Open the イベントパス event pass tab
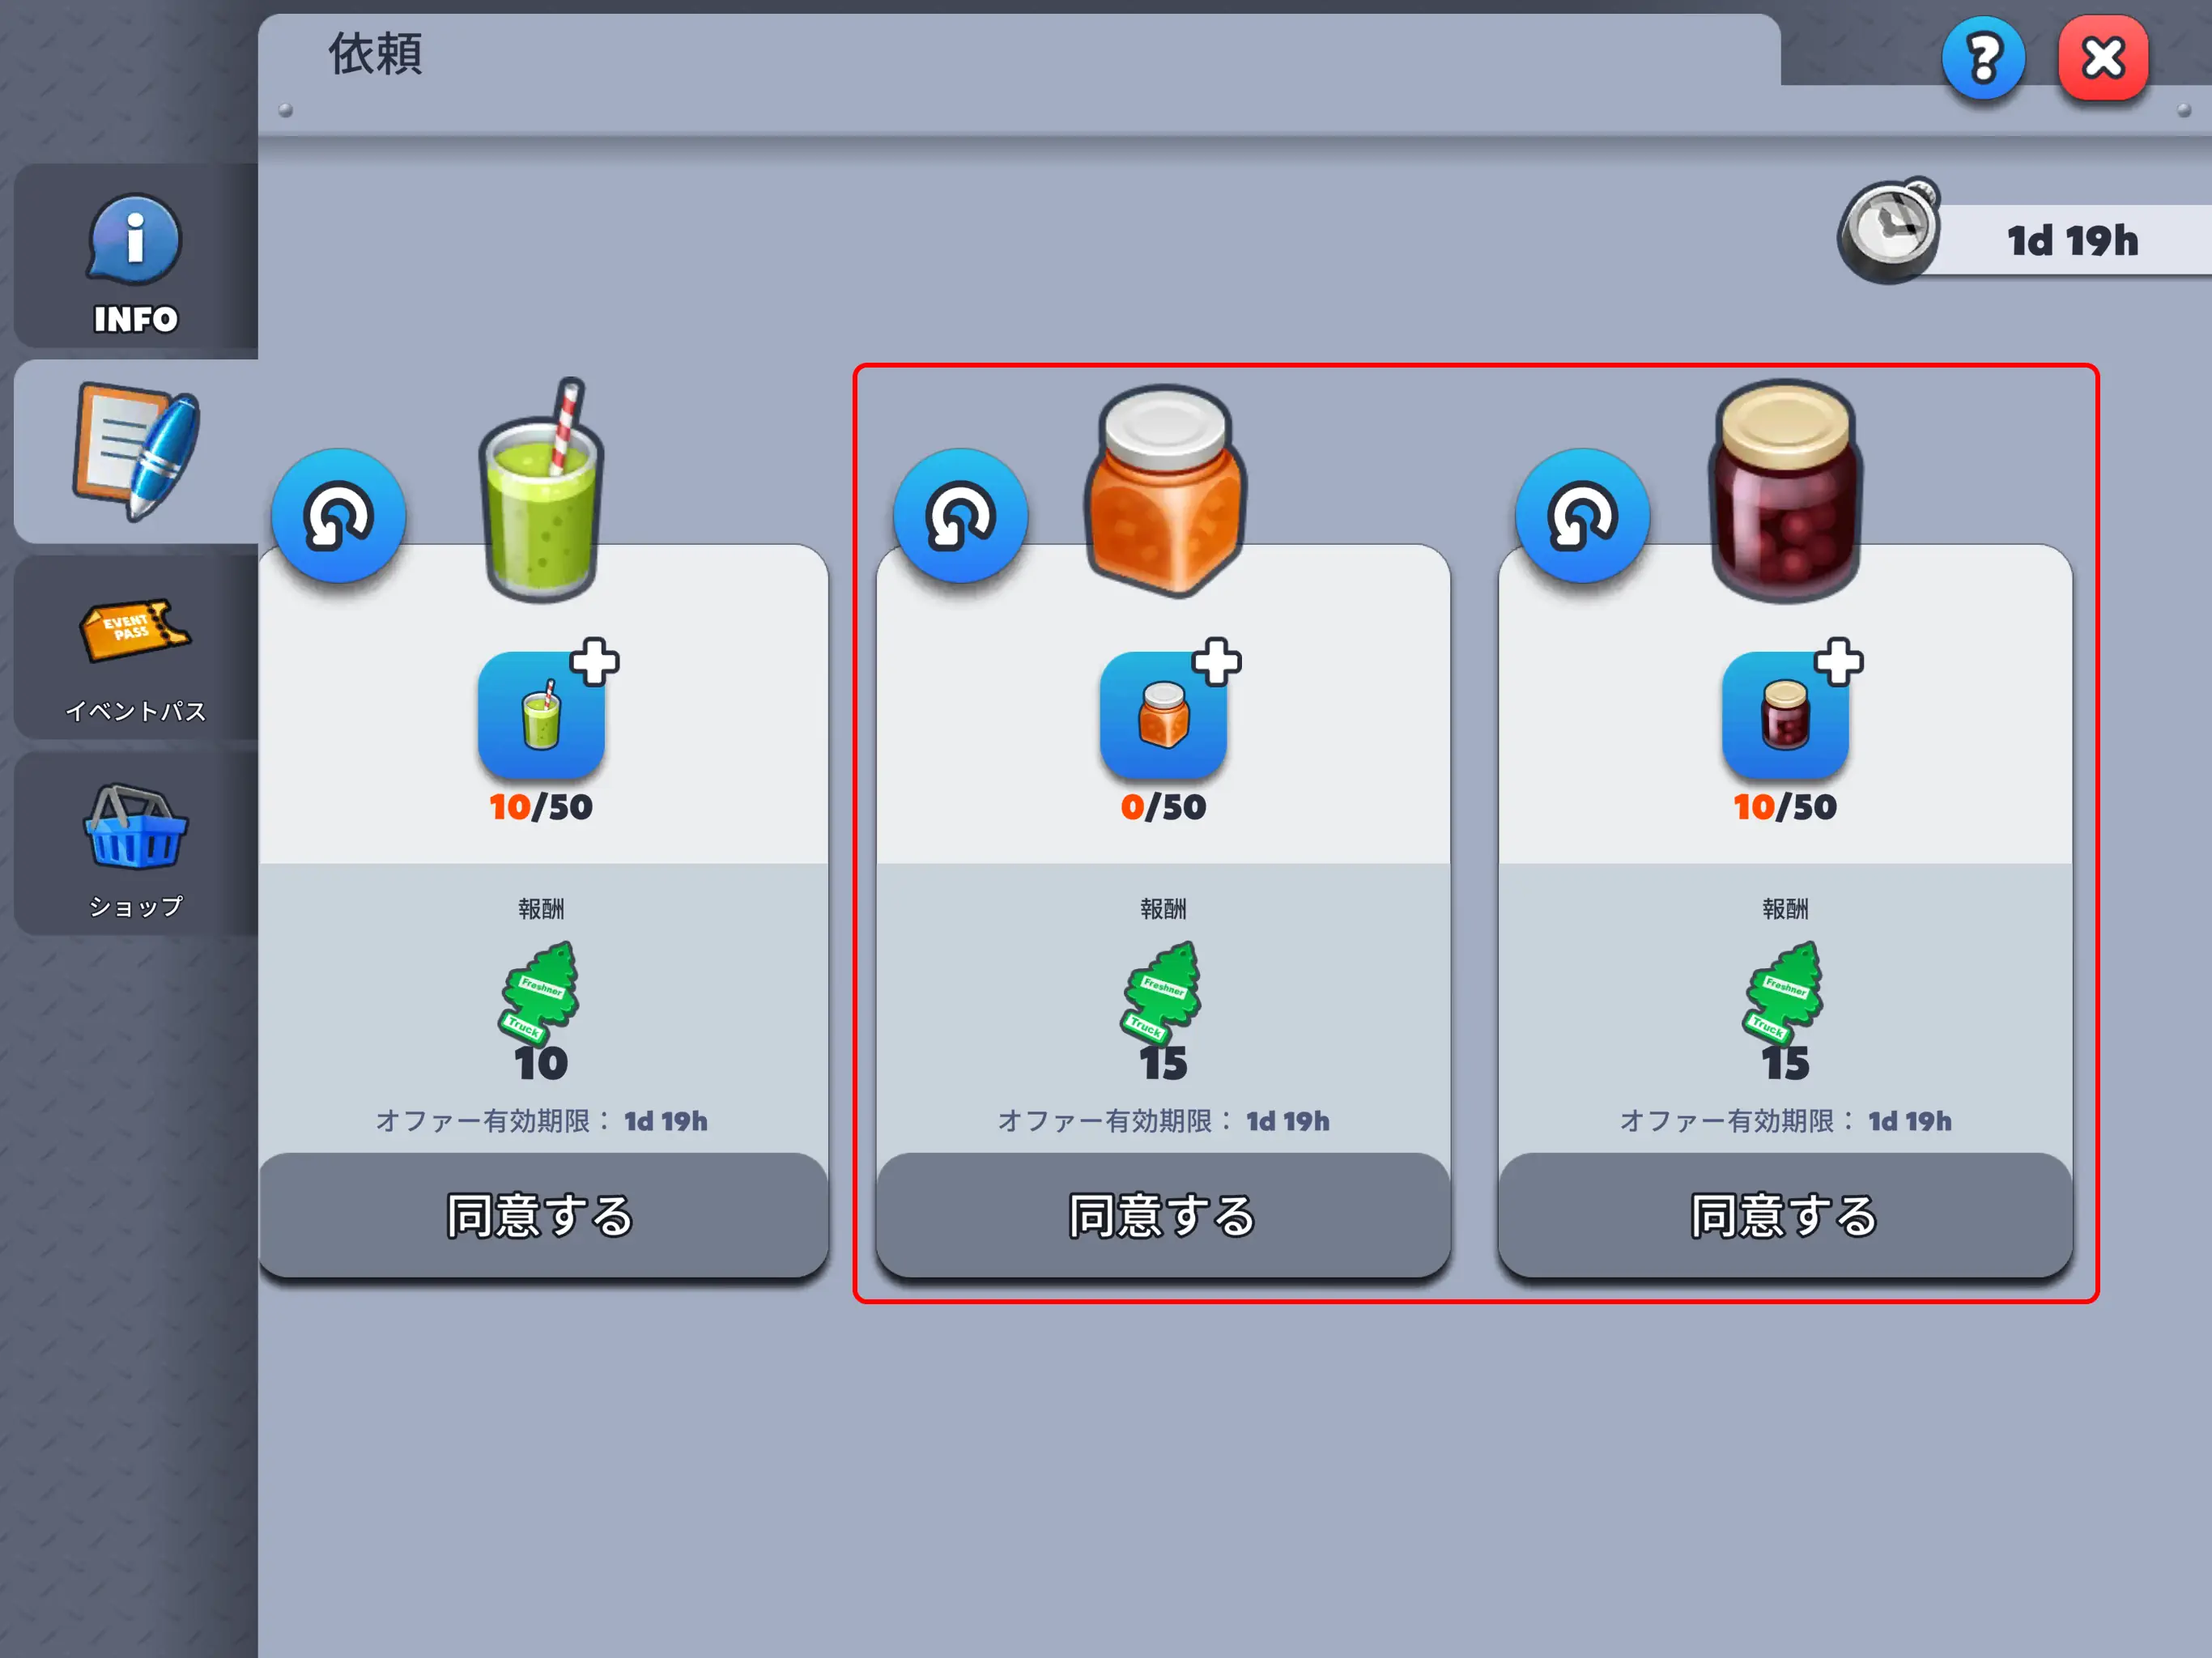Viewport: 2212px width, 1658px height. [136, 648]
